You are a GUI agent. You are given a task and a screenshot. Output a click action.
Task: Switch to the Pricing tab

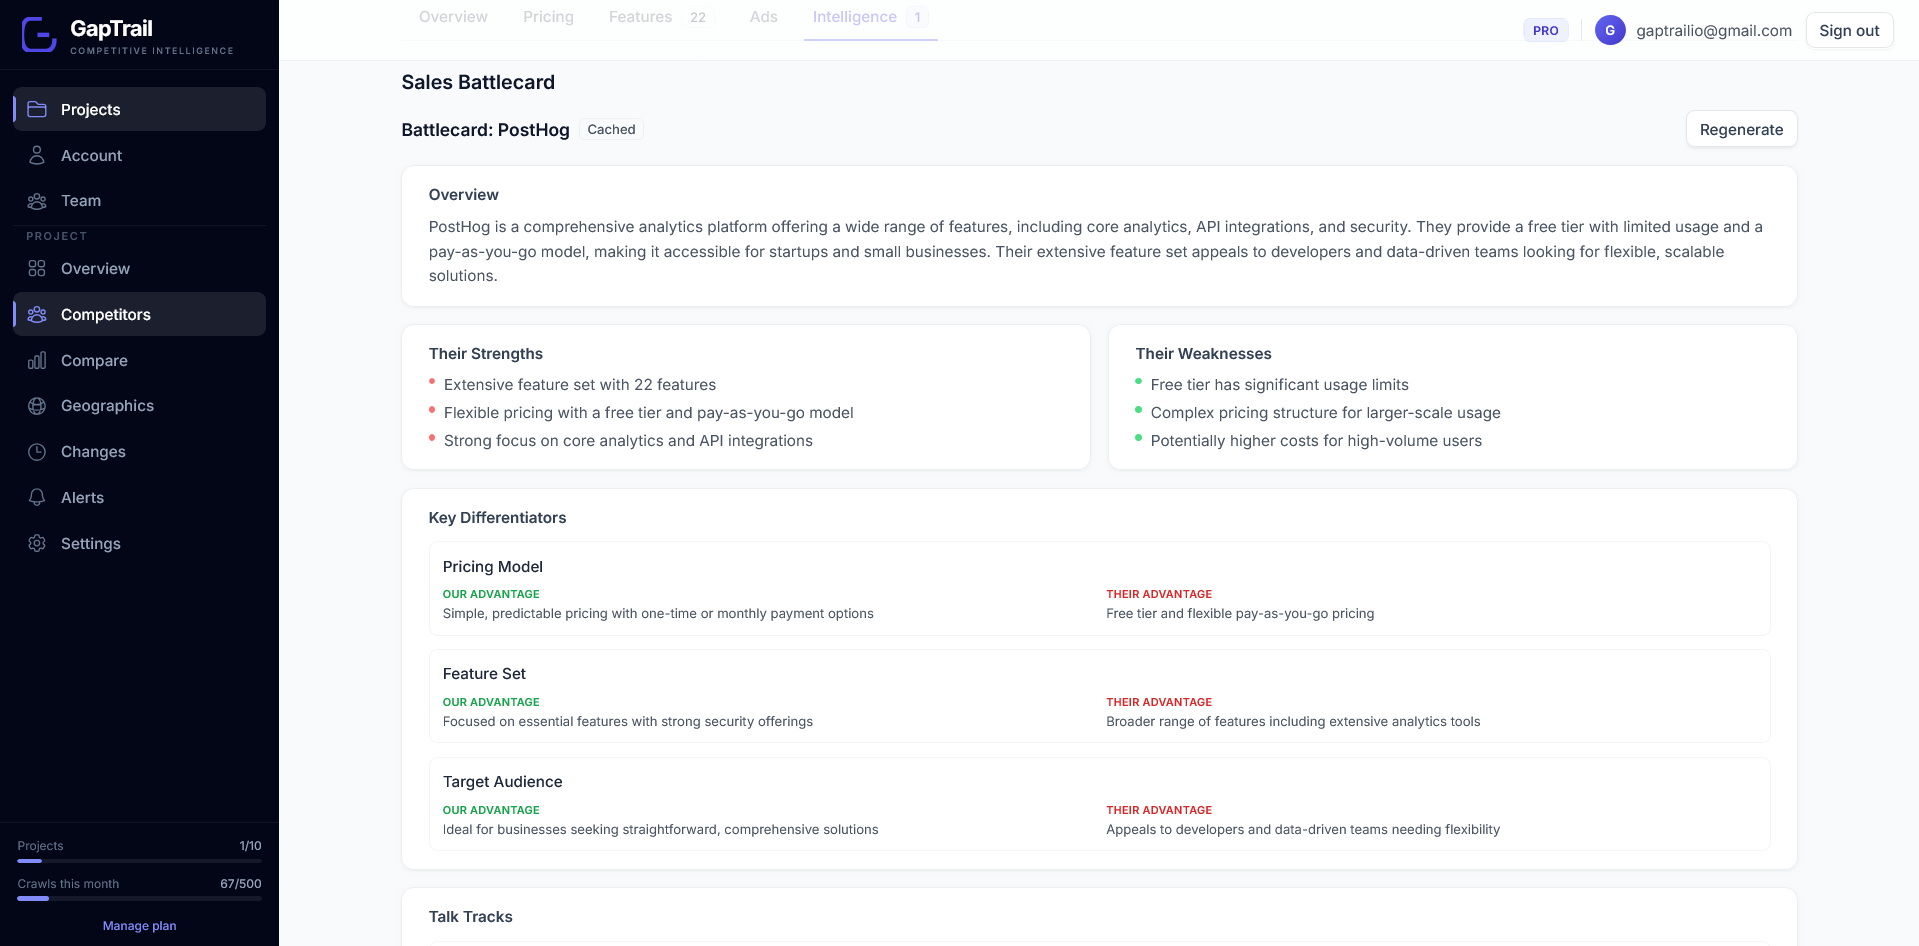click(x=548, y=17)
